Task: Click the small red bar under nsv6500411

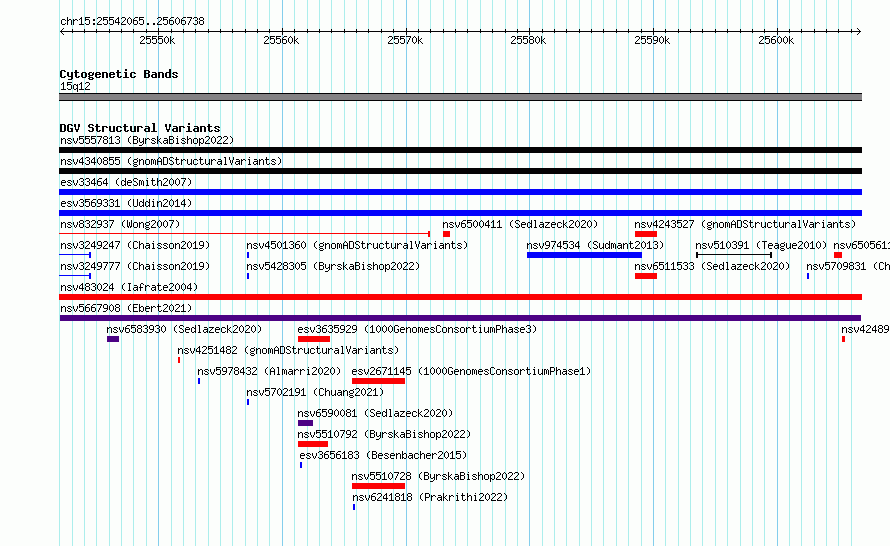Action: 447,234
